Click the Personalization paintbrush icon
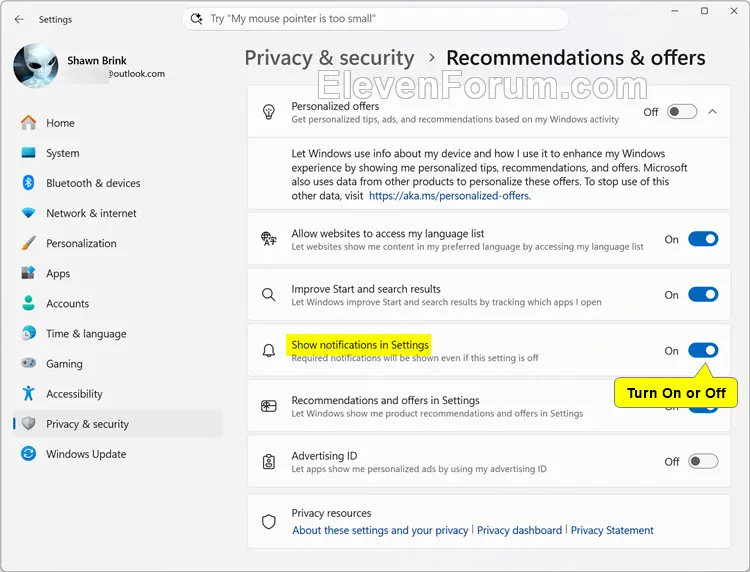 pos(29,243)
